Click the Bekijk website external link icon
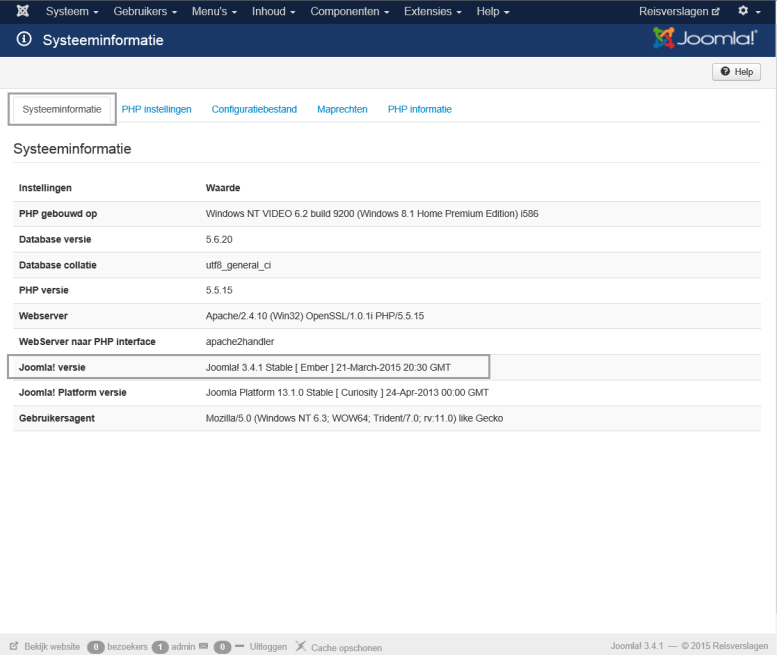777x655 pixels. pyautogui.click(x=14, y=647)
